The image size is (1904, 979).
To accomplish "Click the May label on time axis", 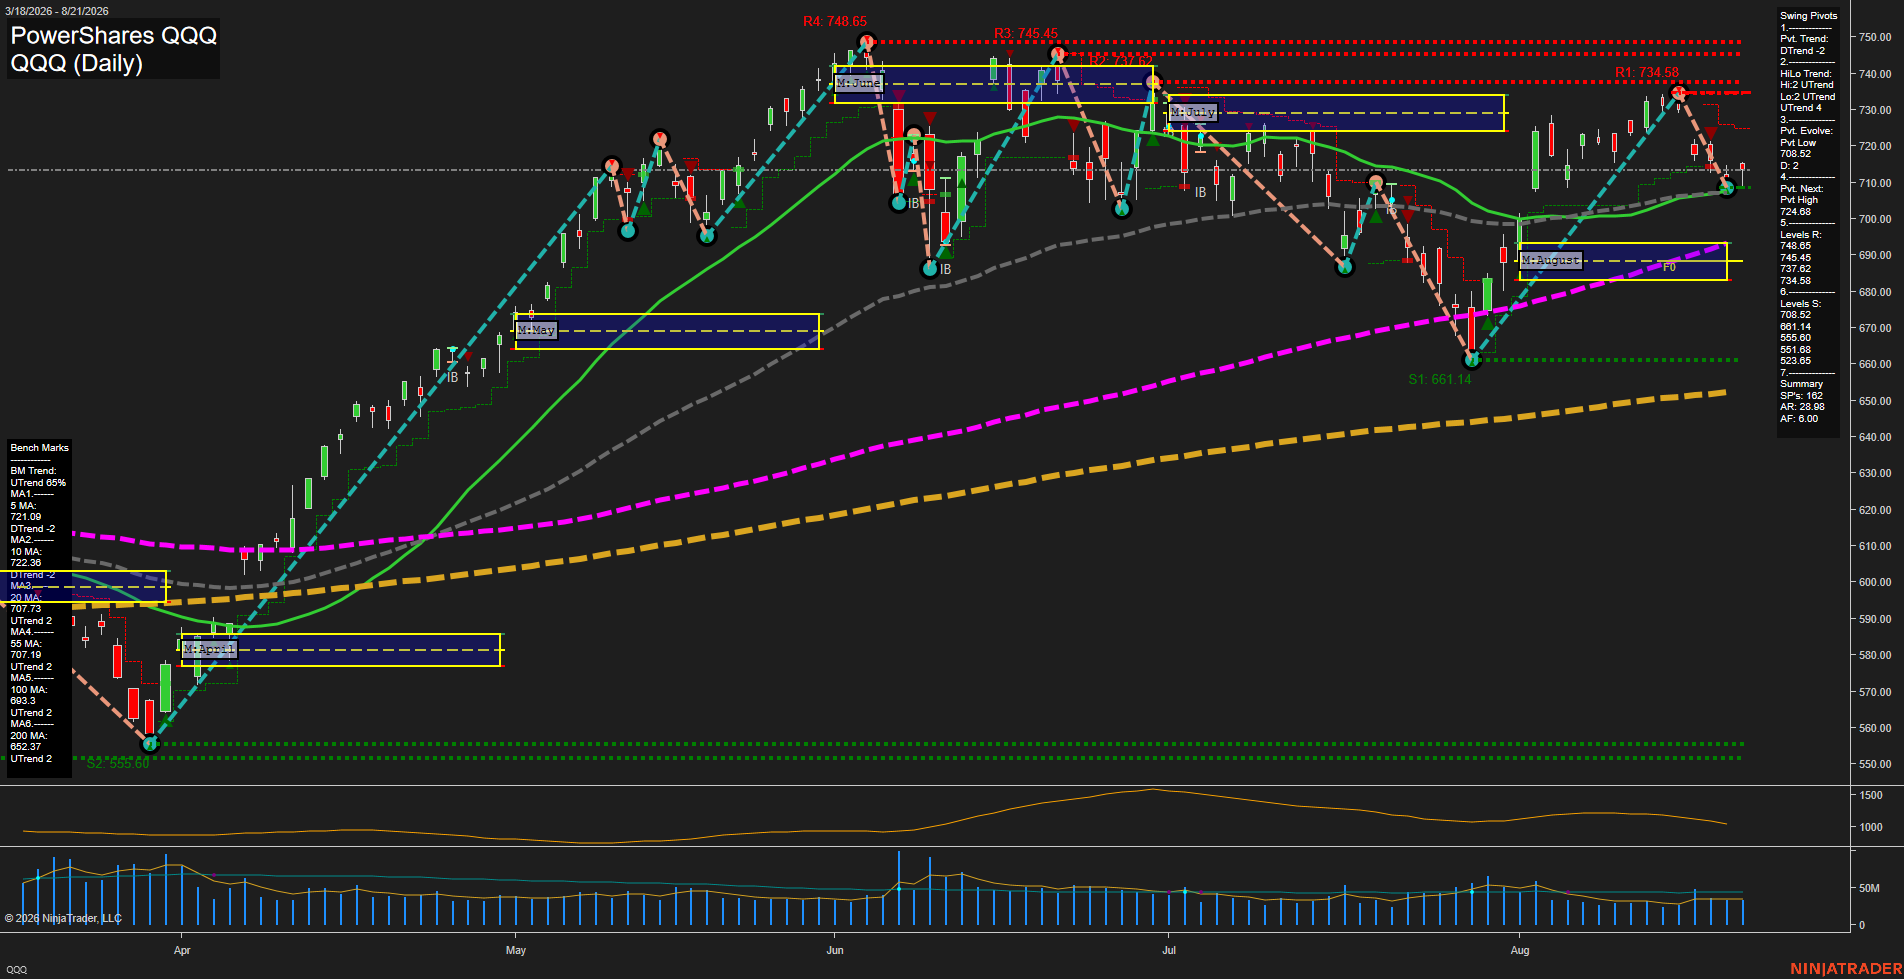I will 516,950.
